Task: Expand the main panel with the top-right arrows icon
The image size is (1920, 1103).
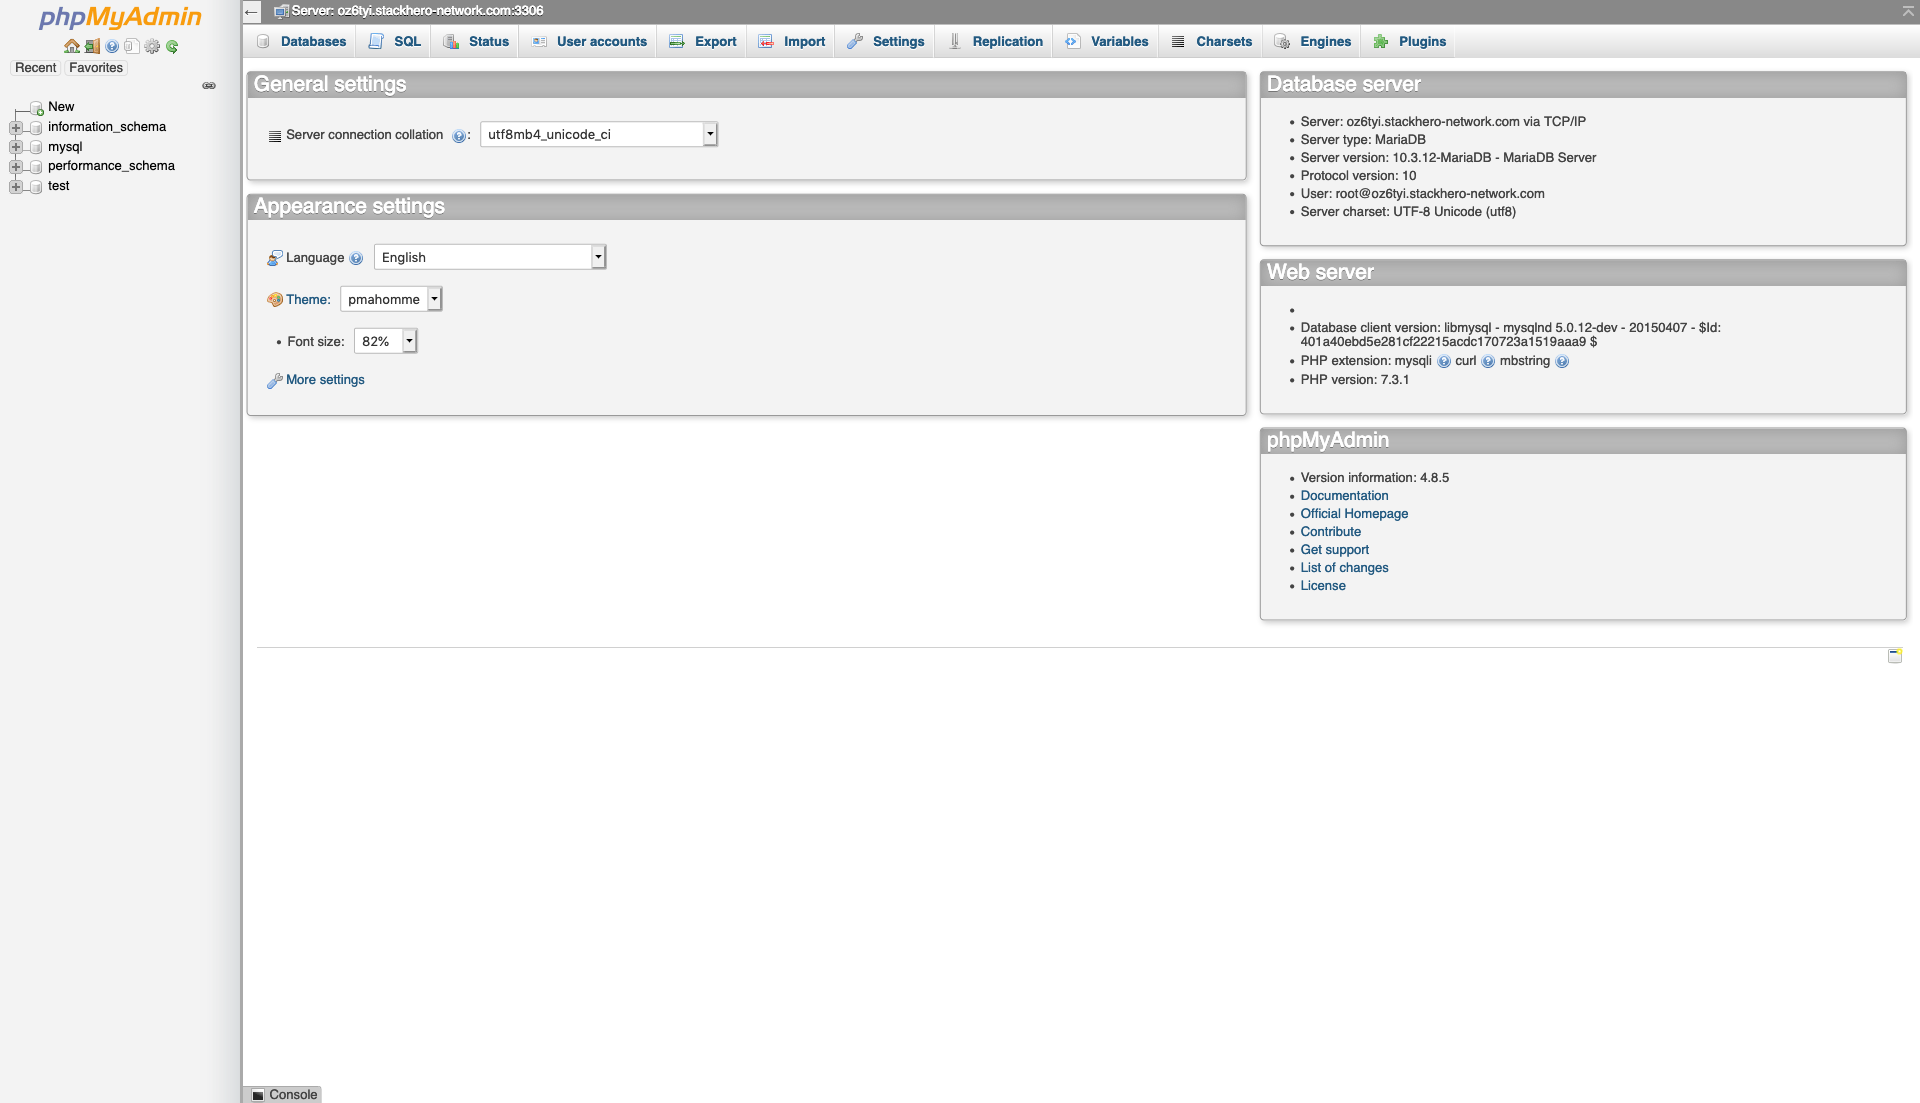Action: click(x=1908, y=11)
